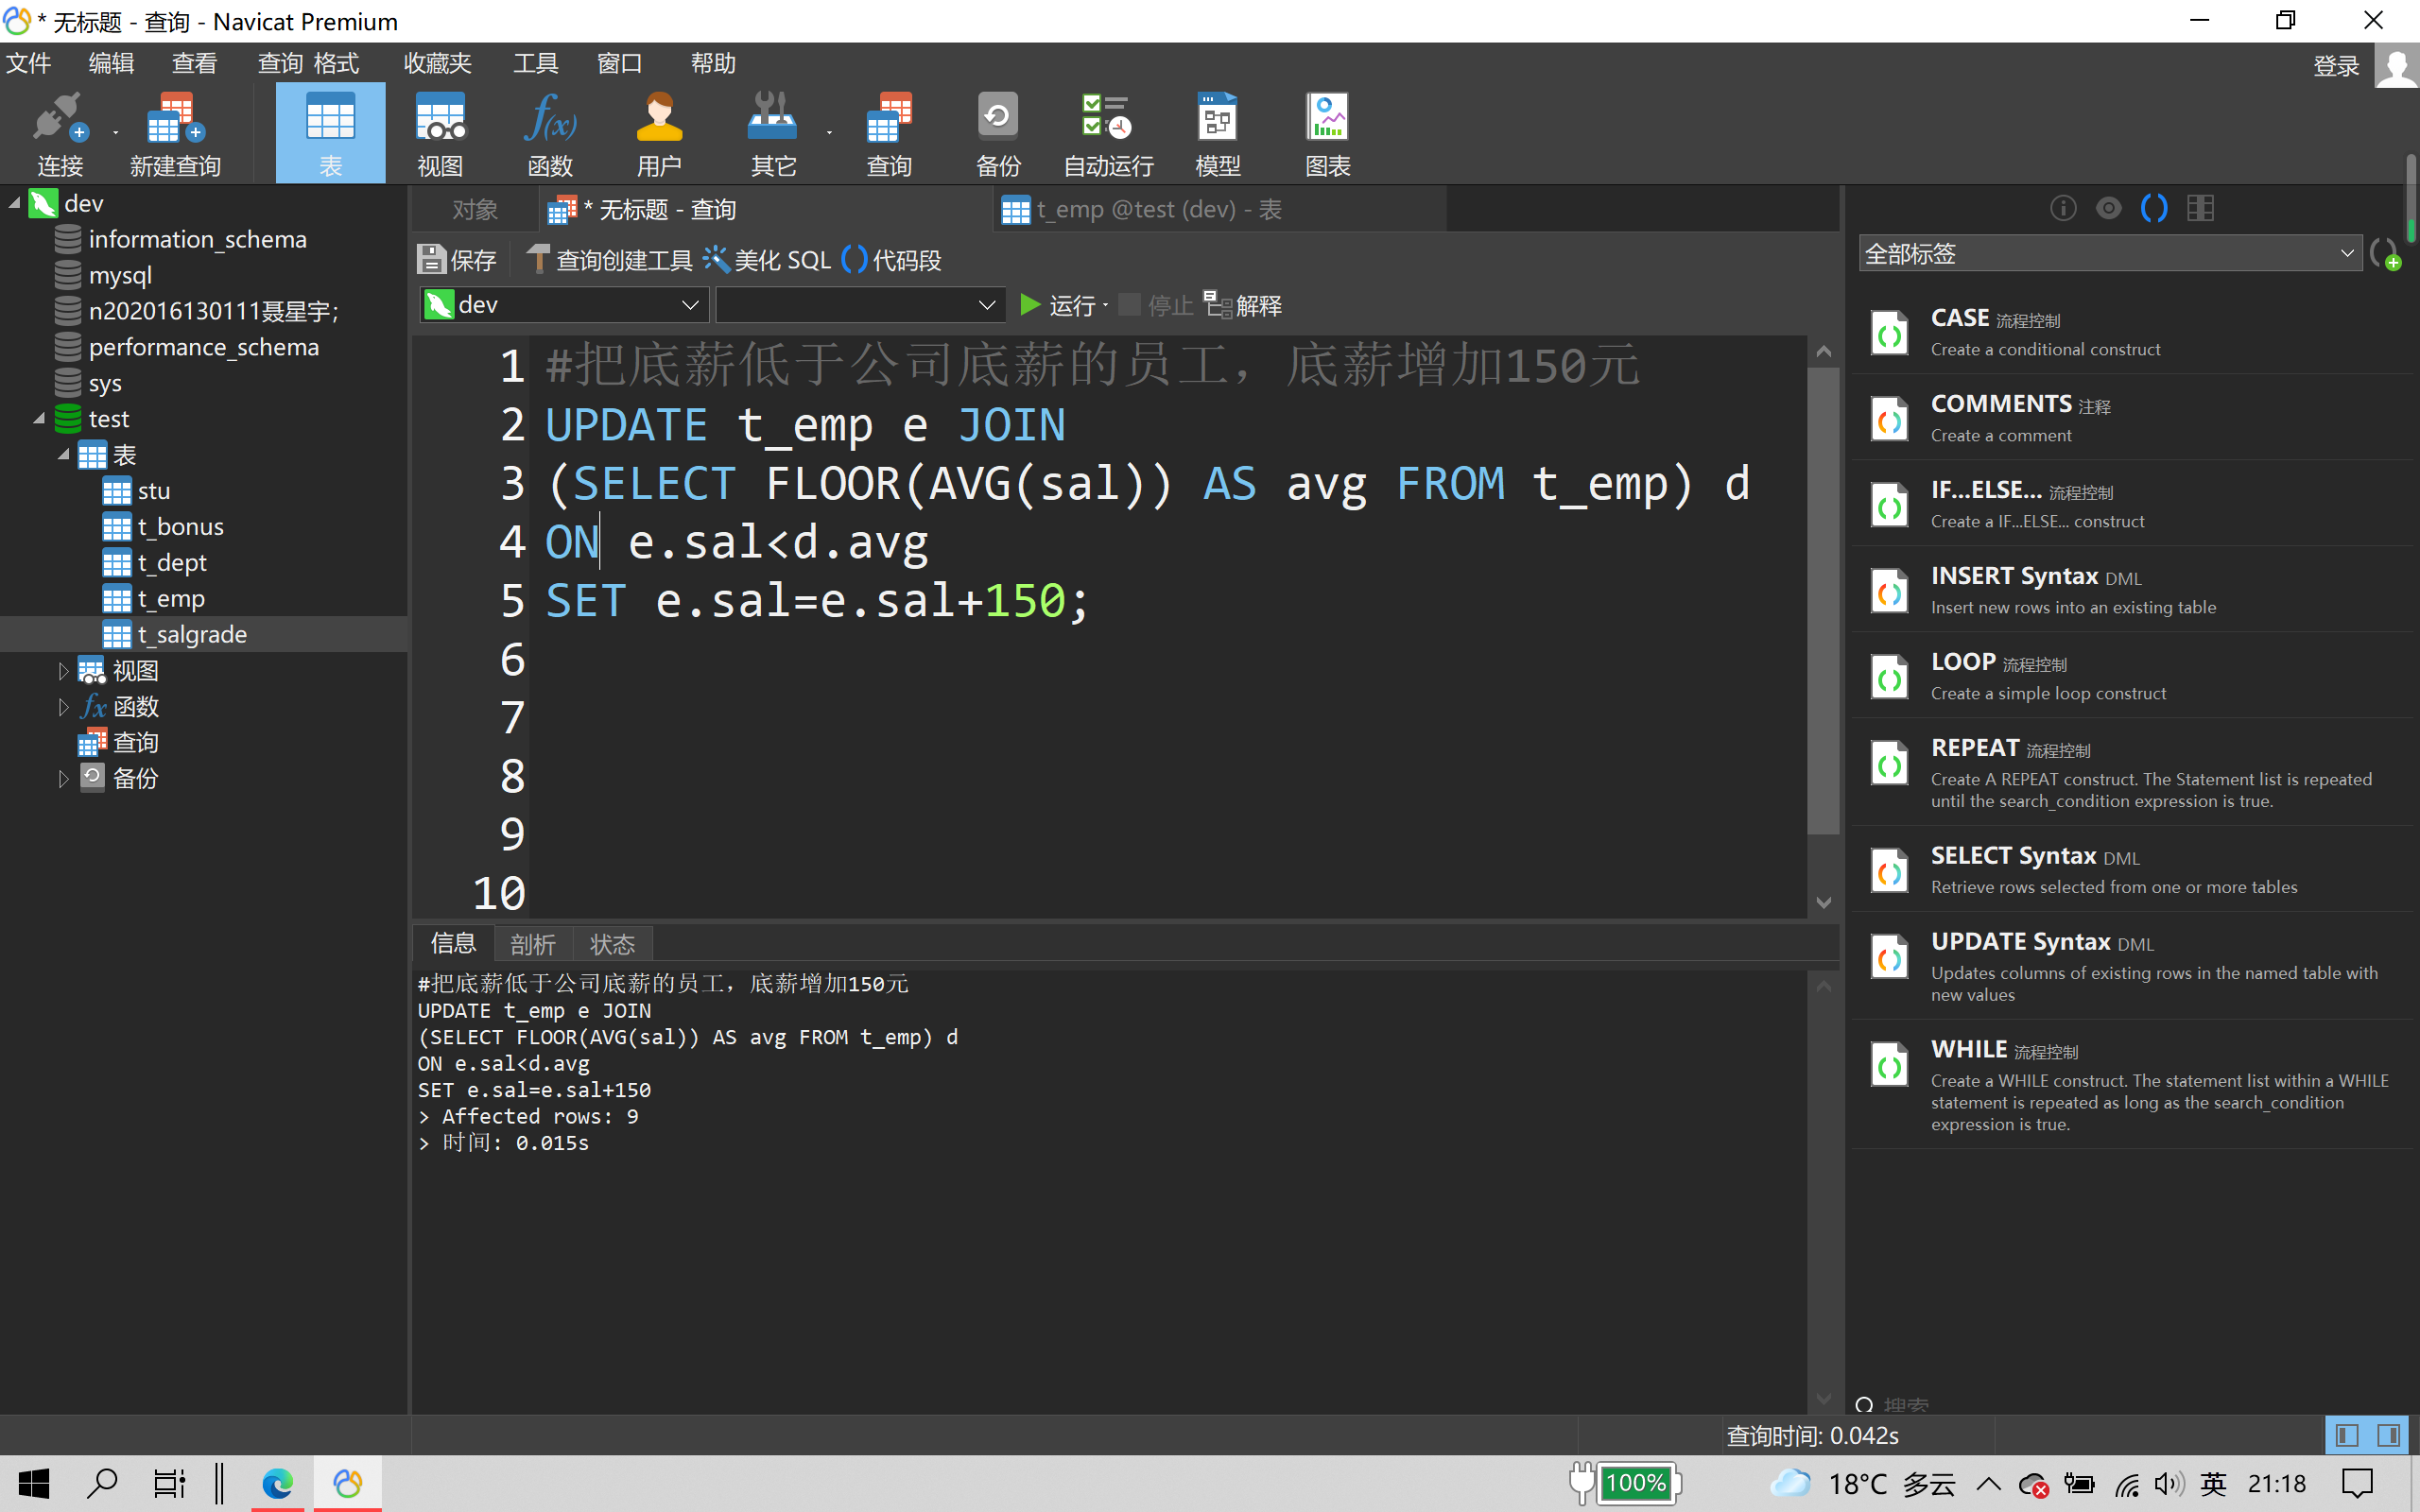This screenshot has width=2420, height=1512.
Task: Switch to the 剖析 result tab
Action: click(532, 944)
